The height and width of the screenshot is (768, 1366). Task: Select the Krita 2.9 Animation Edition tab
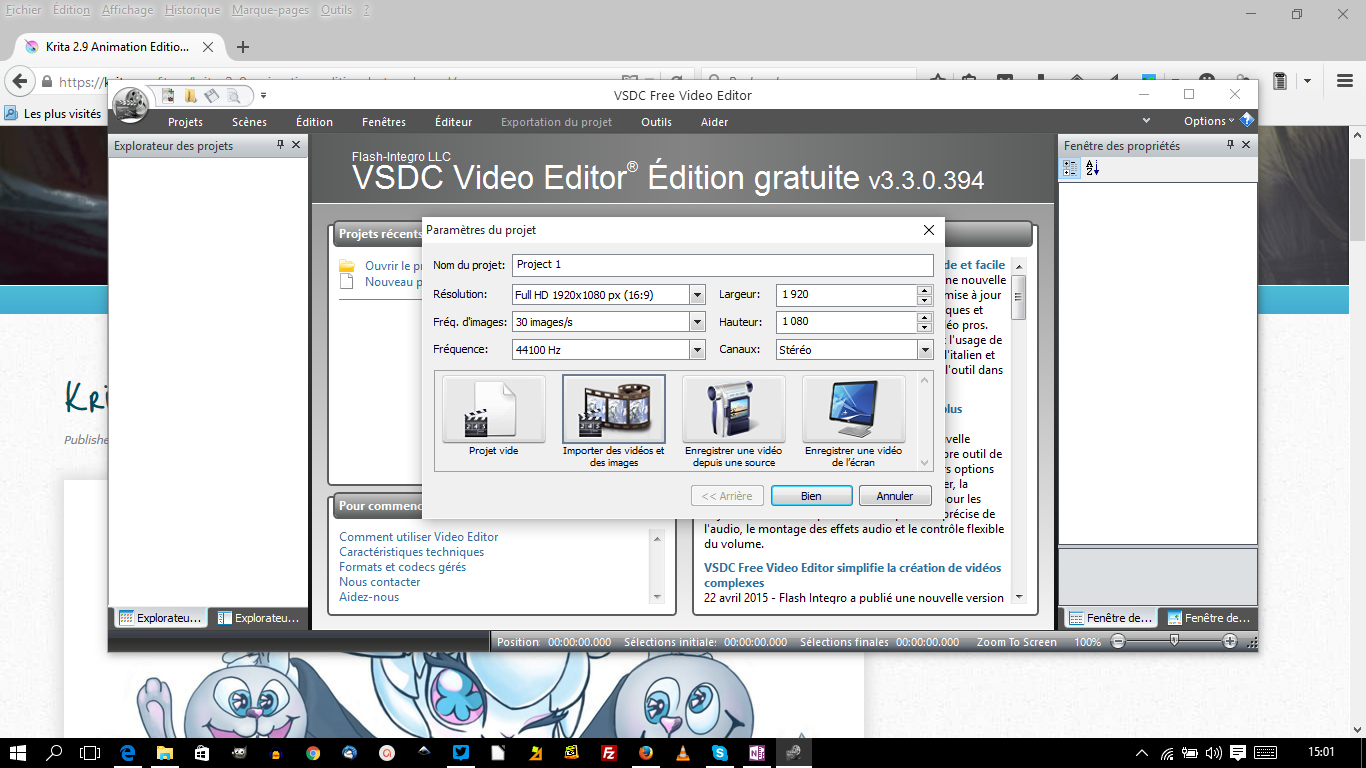[119, 47]
